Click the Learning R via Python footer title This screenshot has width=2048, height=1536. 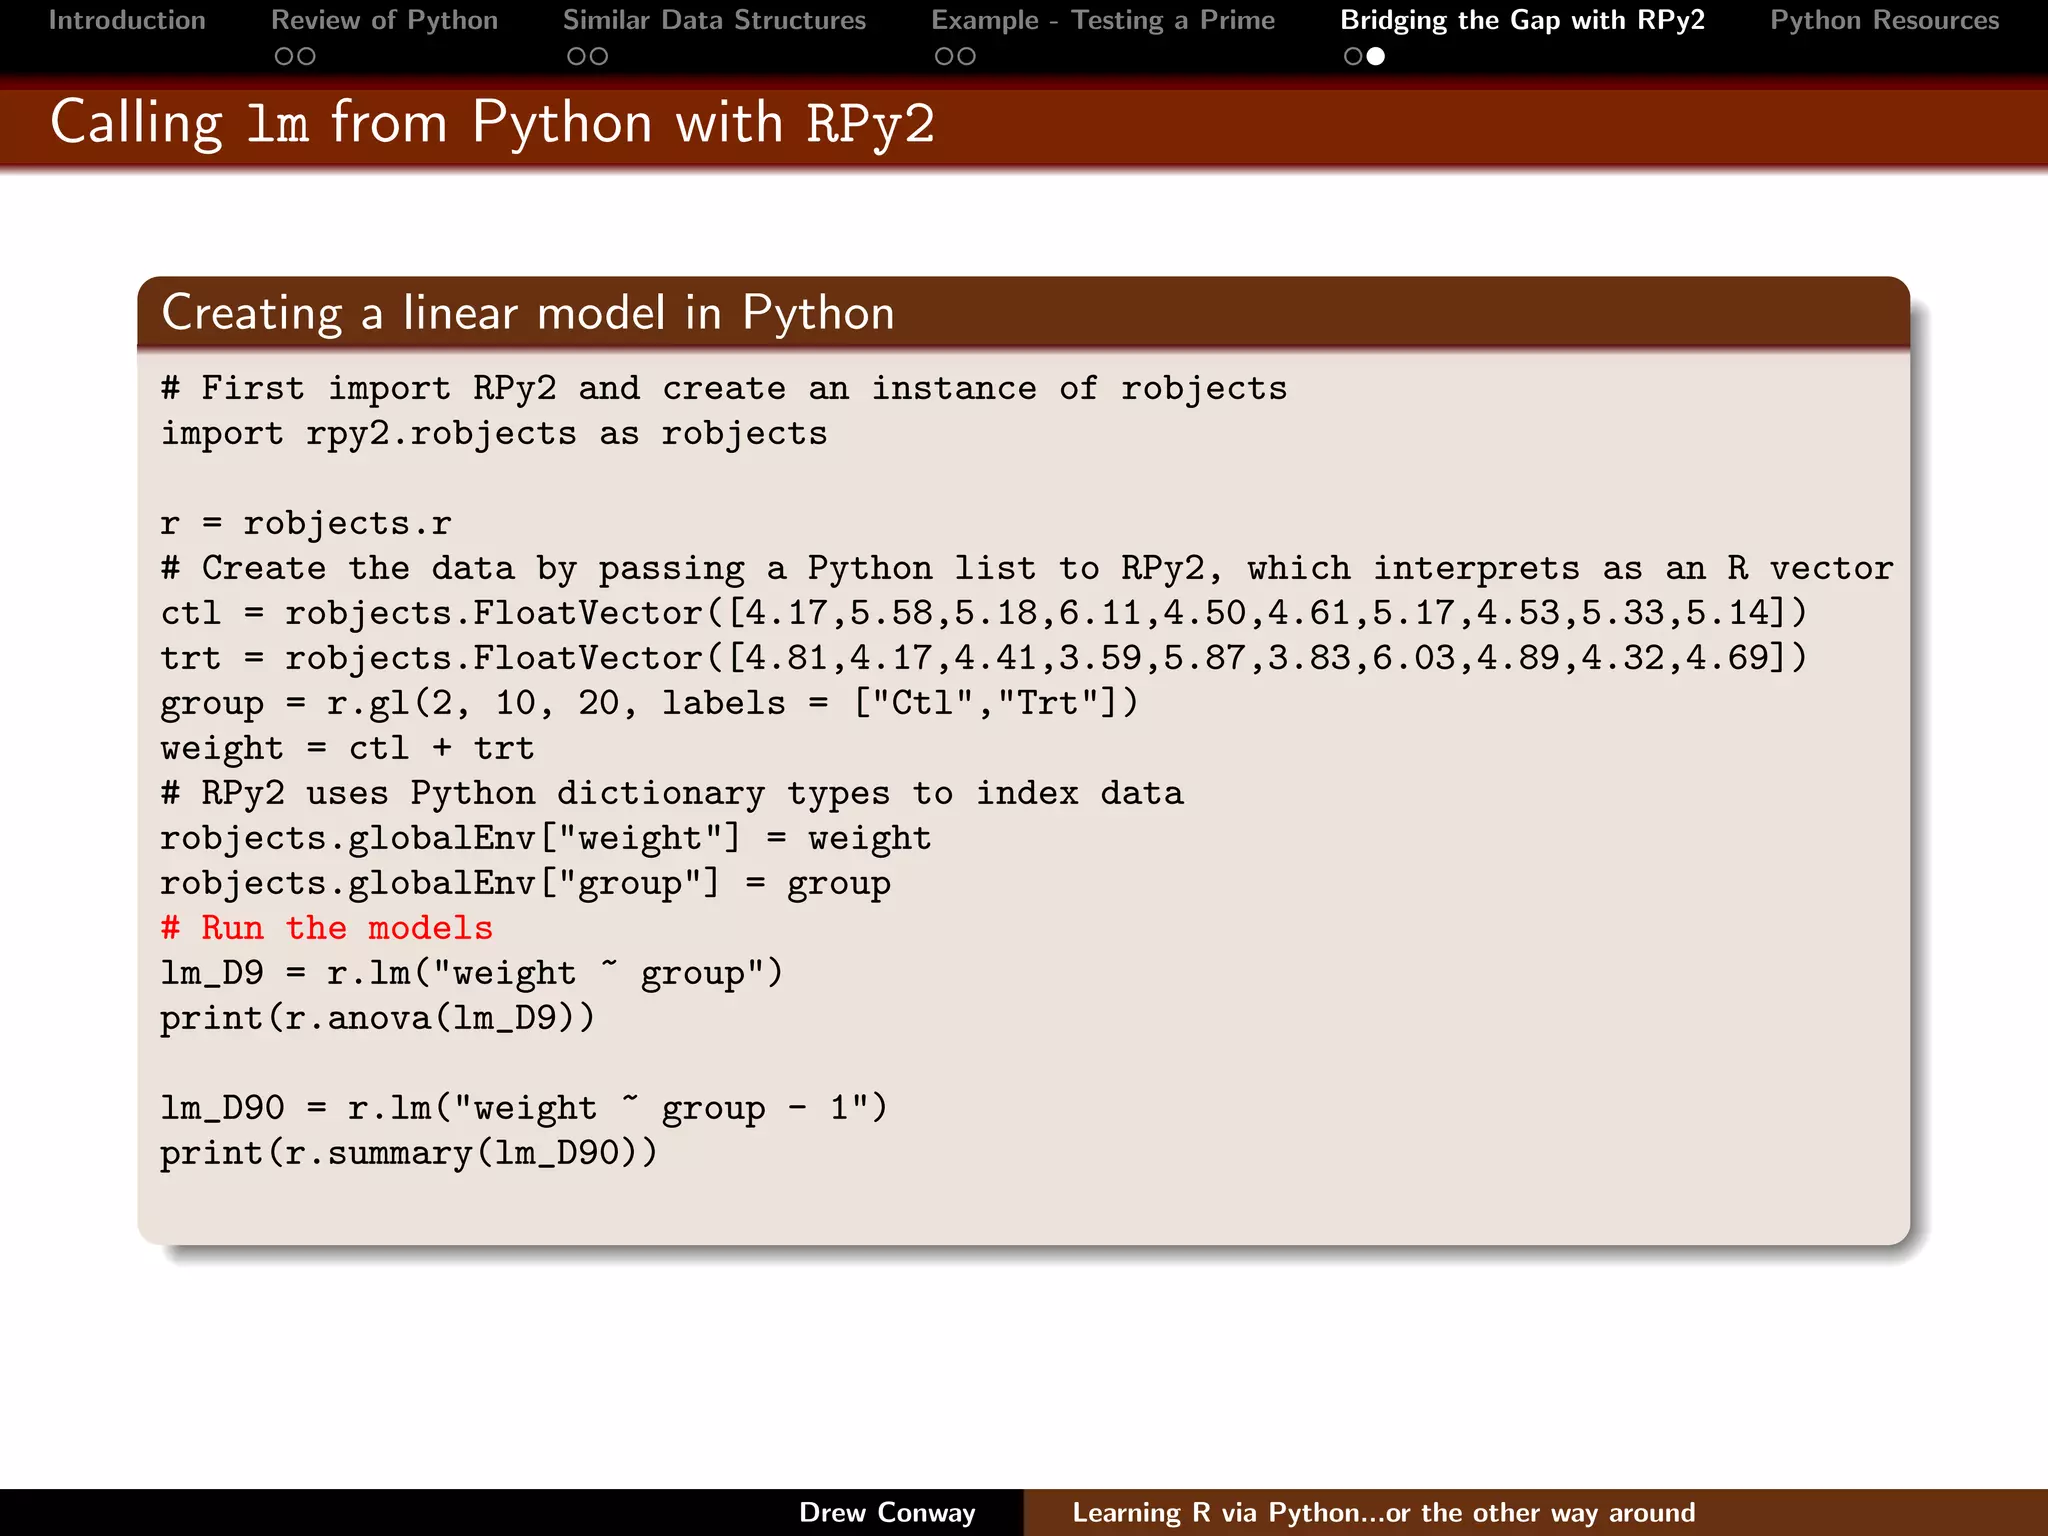tap(1383, 1512)
